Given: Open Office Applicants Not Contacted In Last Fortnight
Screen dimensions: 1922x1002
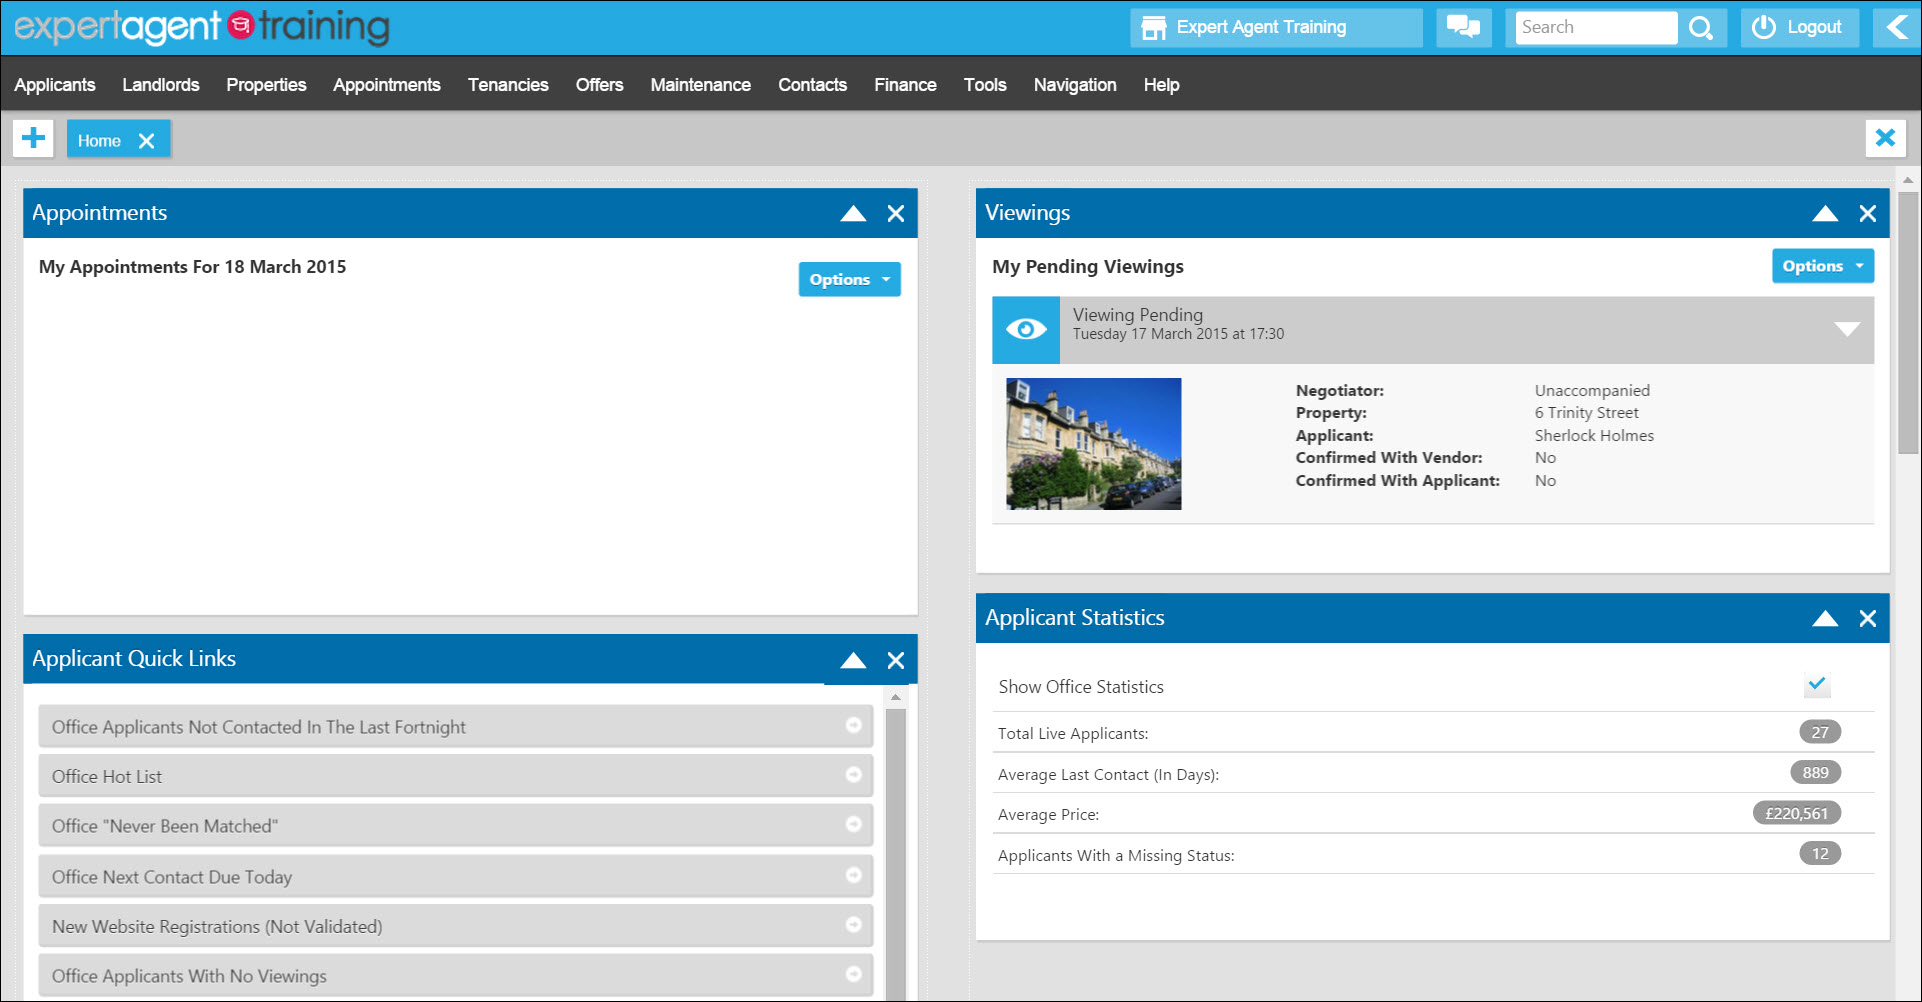Looking at the screenshot, I should click(x=456, y=727).
